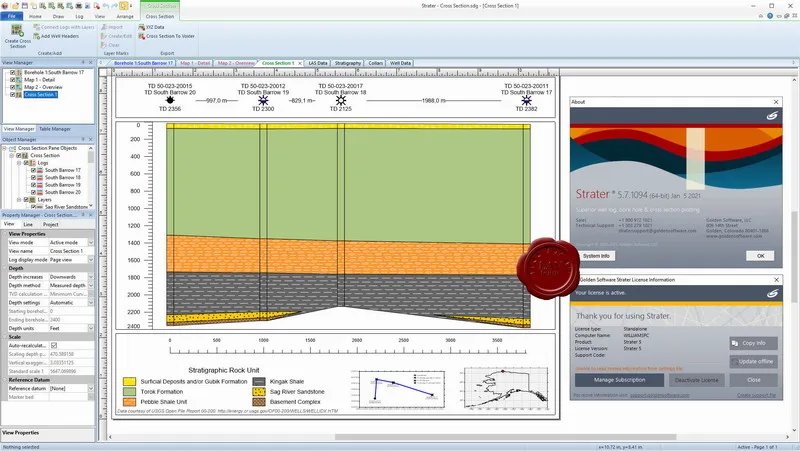Click the Update offline button

tap(754, 361)
